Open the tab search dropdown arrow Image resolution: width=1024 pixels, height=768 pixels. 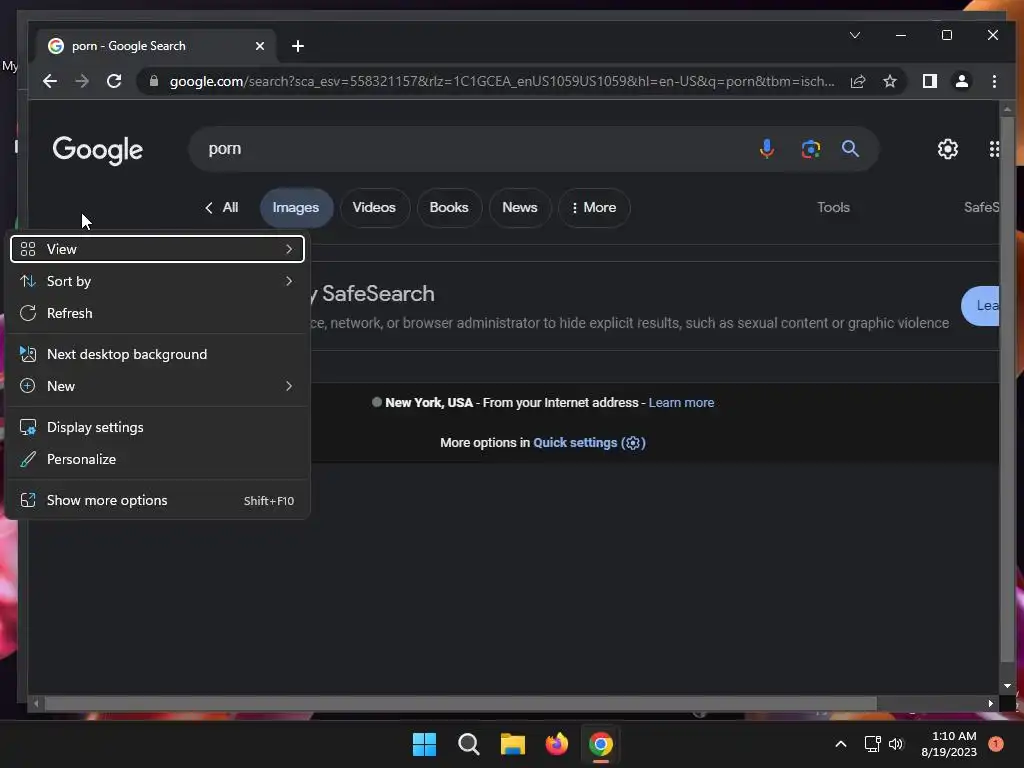(x=855, y=35)
